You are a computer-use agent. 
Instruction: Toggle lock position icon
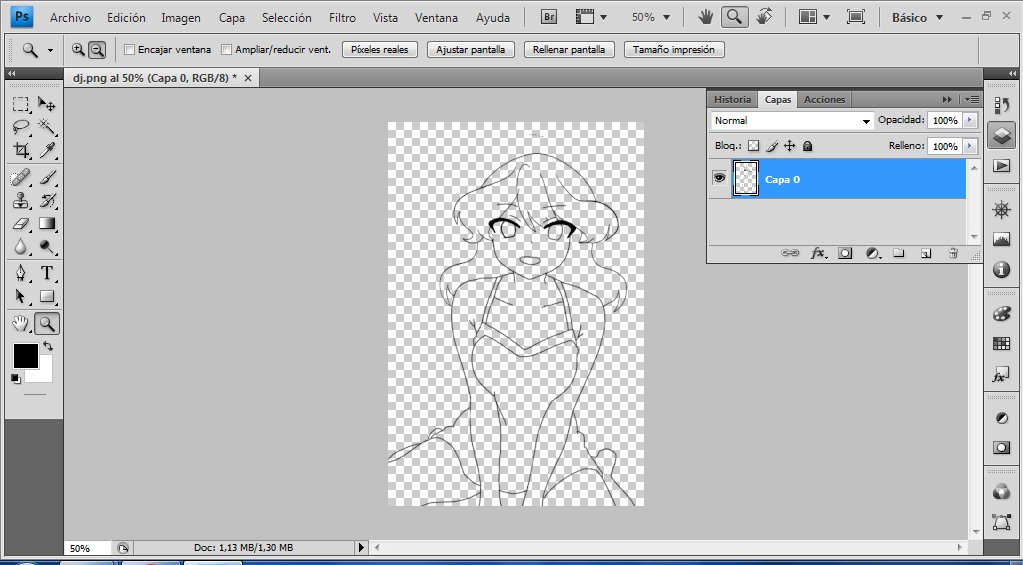789,146
